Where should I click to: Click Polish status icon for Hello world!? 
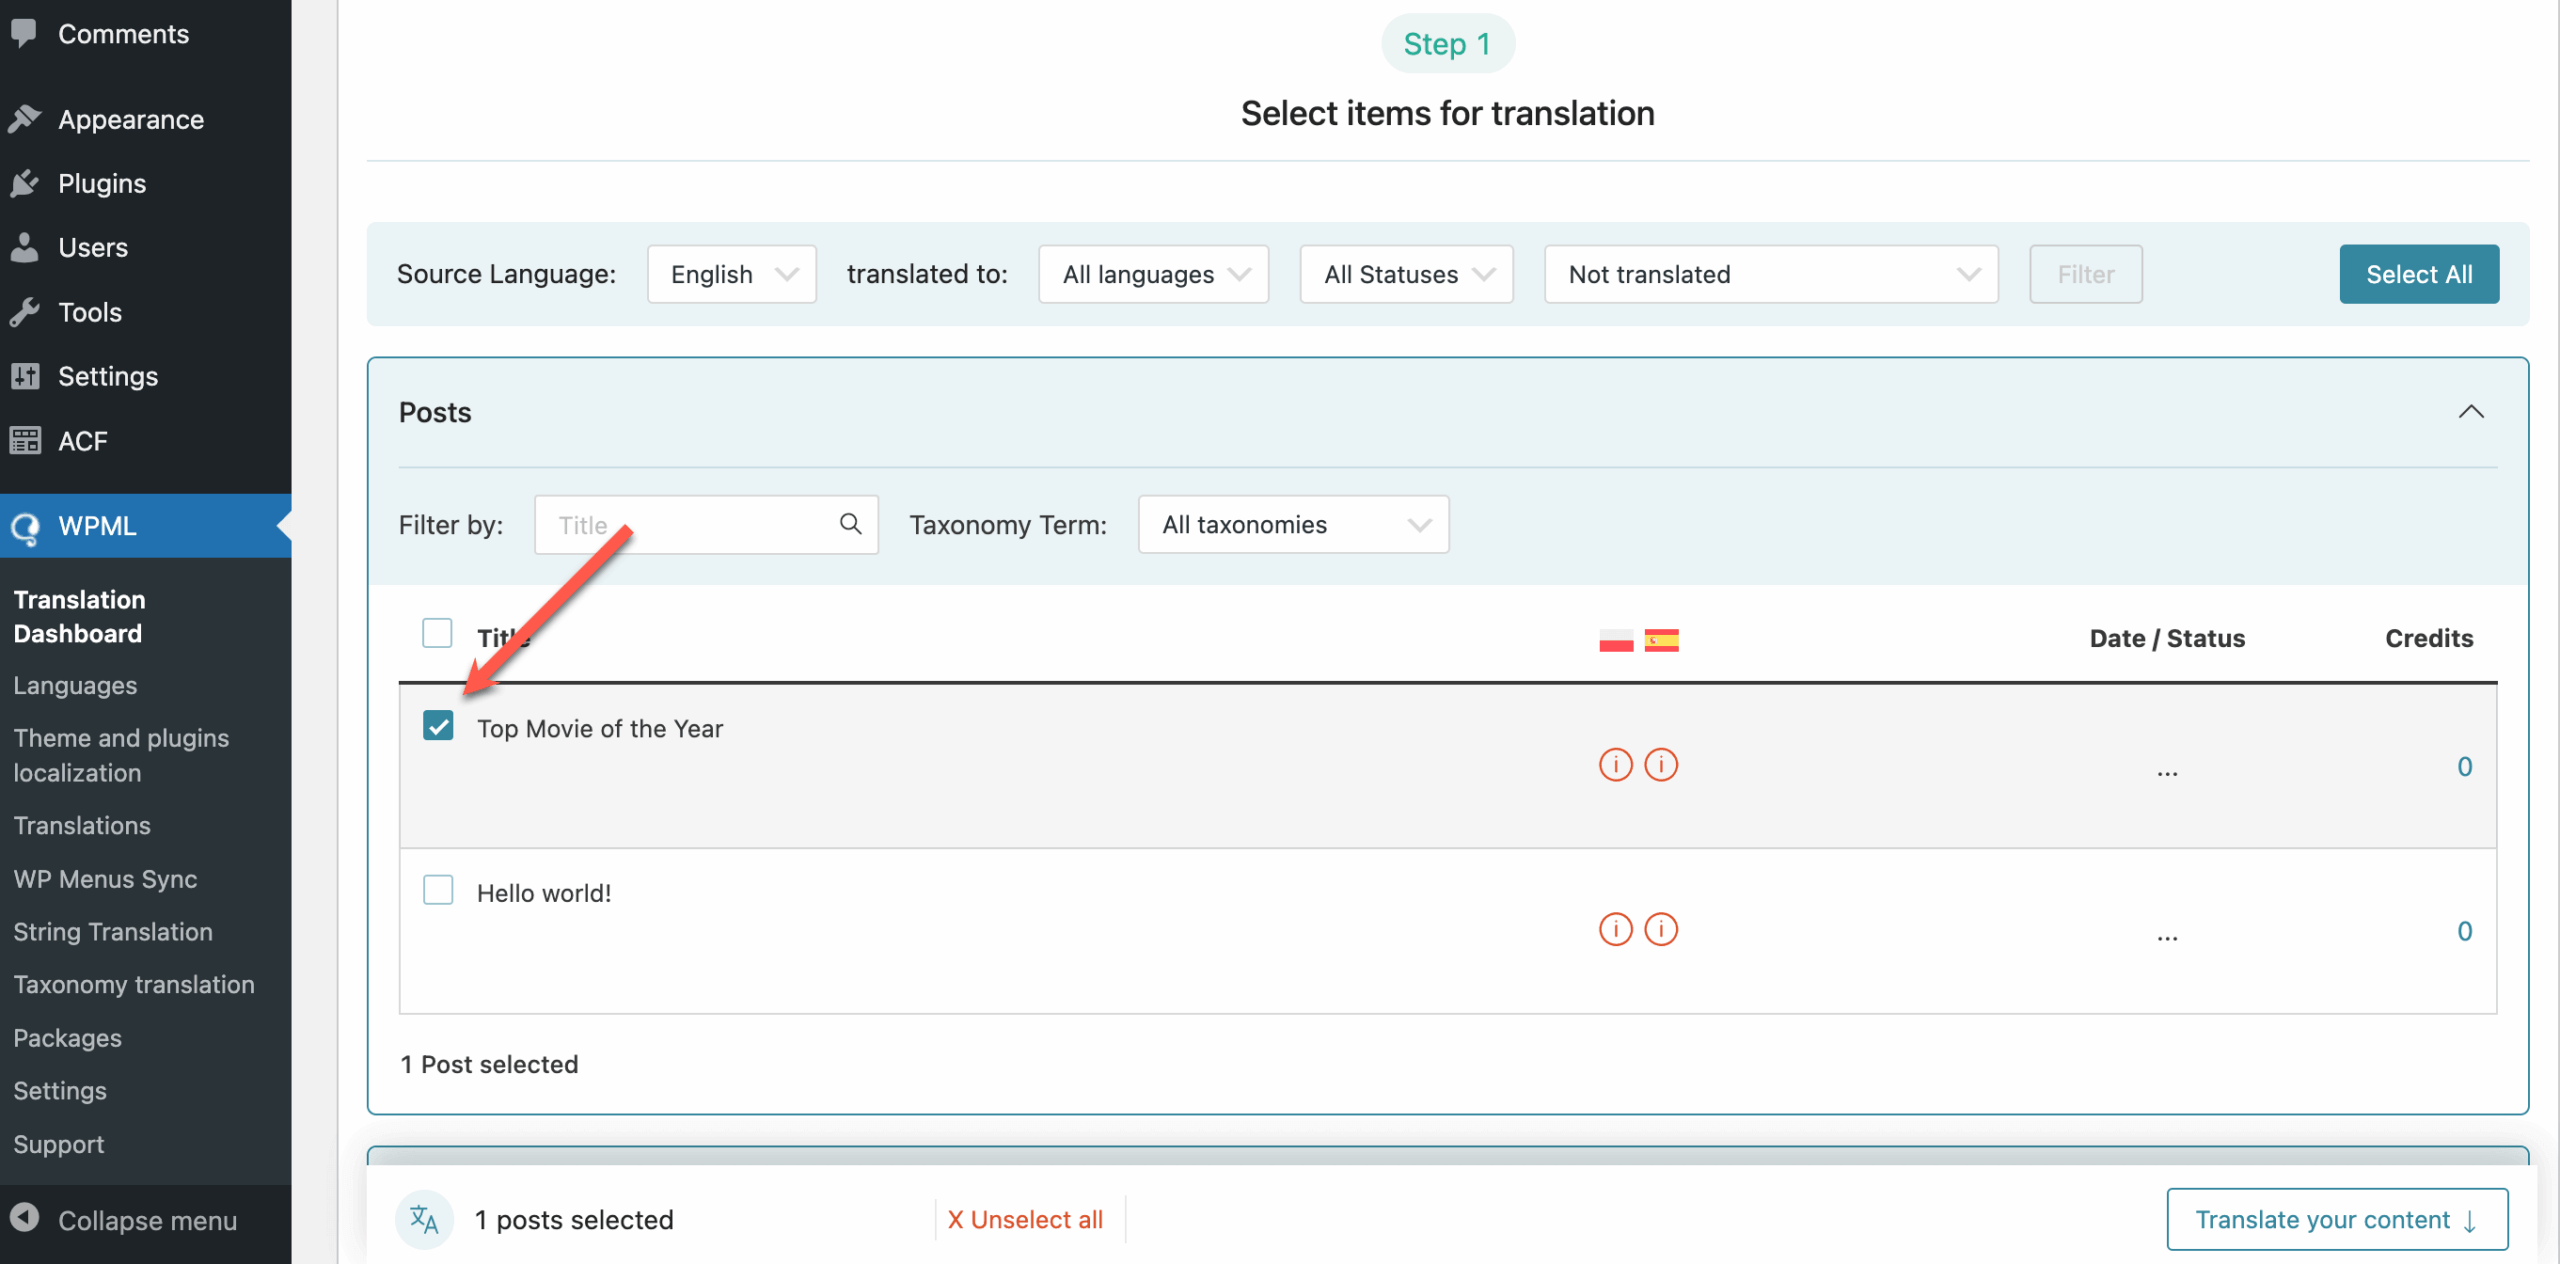(x=1616, y=929)
